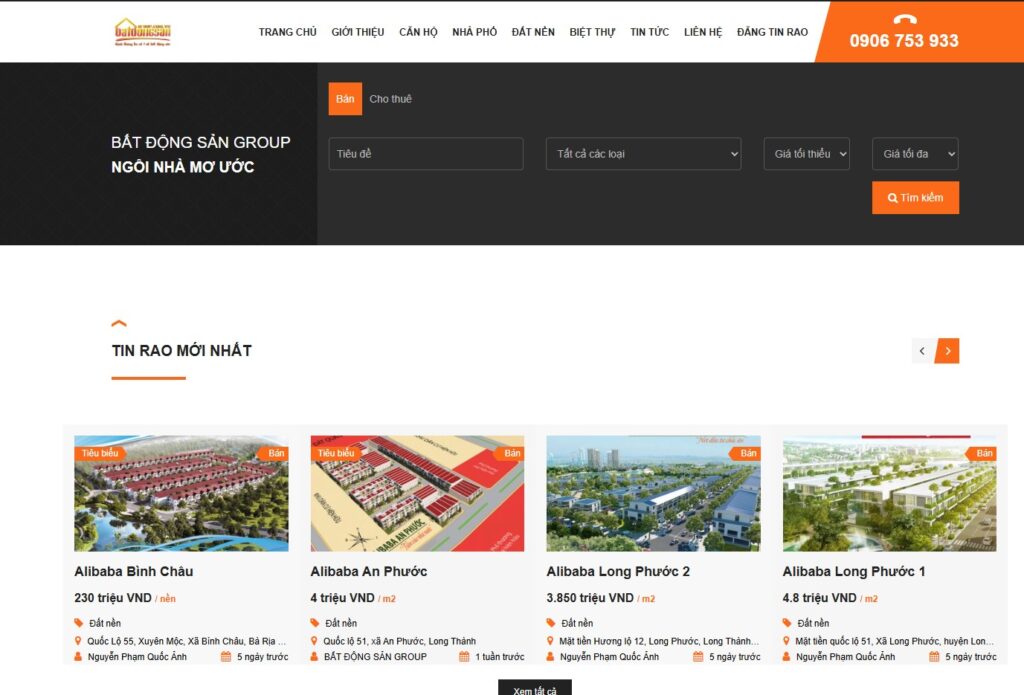
Task: Click the Tiêu đề search input field
Action: [x=425, y=153]
